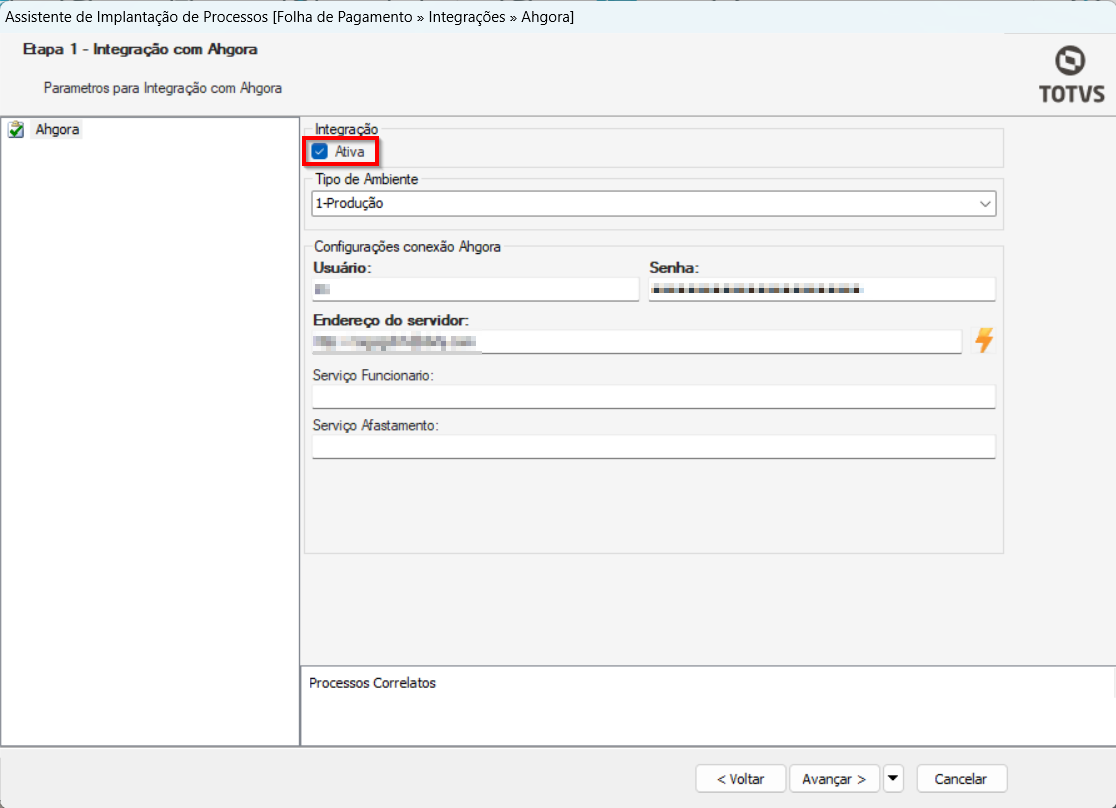Click the 'Serviço Funcionario:' field label
Image resolution: width=1116 pixels, height=808 pixels.
(x=373, y=375)
